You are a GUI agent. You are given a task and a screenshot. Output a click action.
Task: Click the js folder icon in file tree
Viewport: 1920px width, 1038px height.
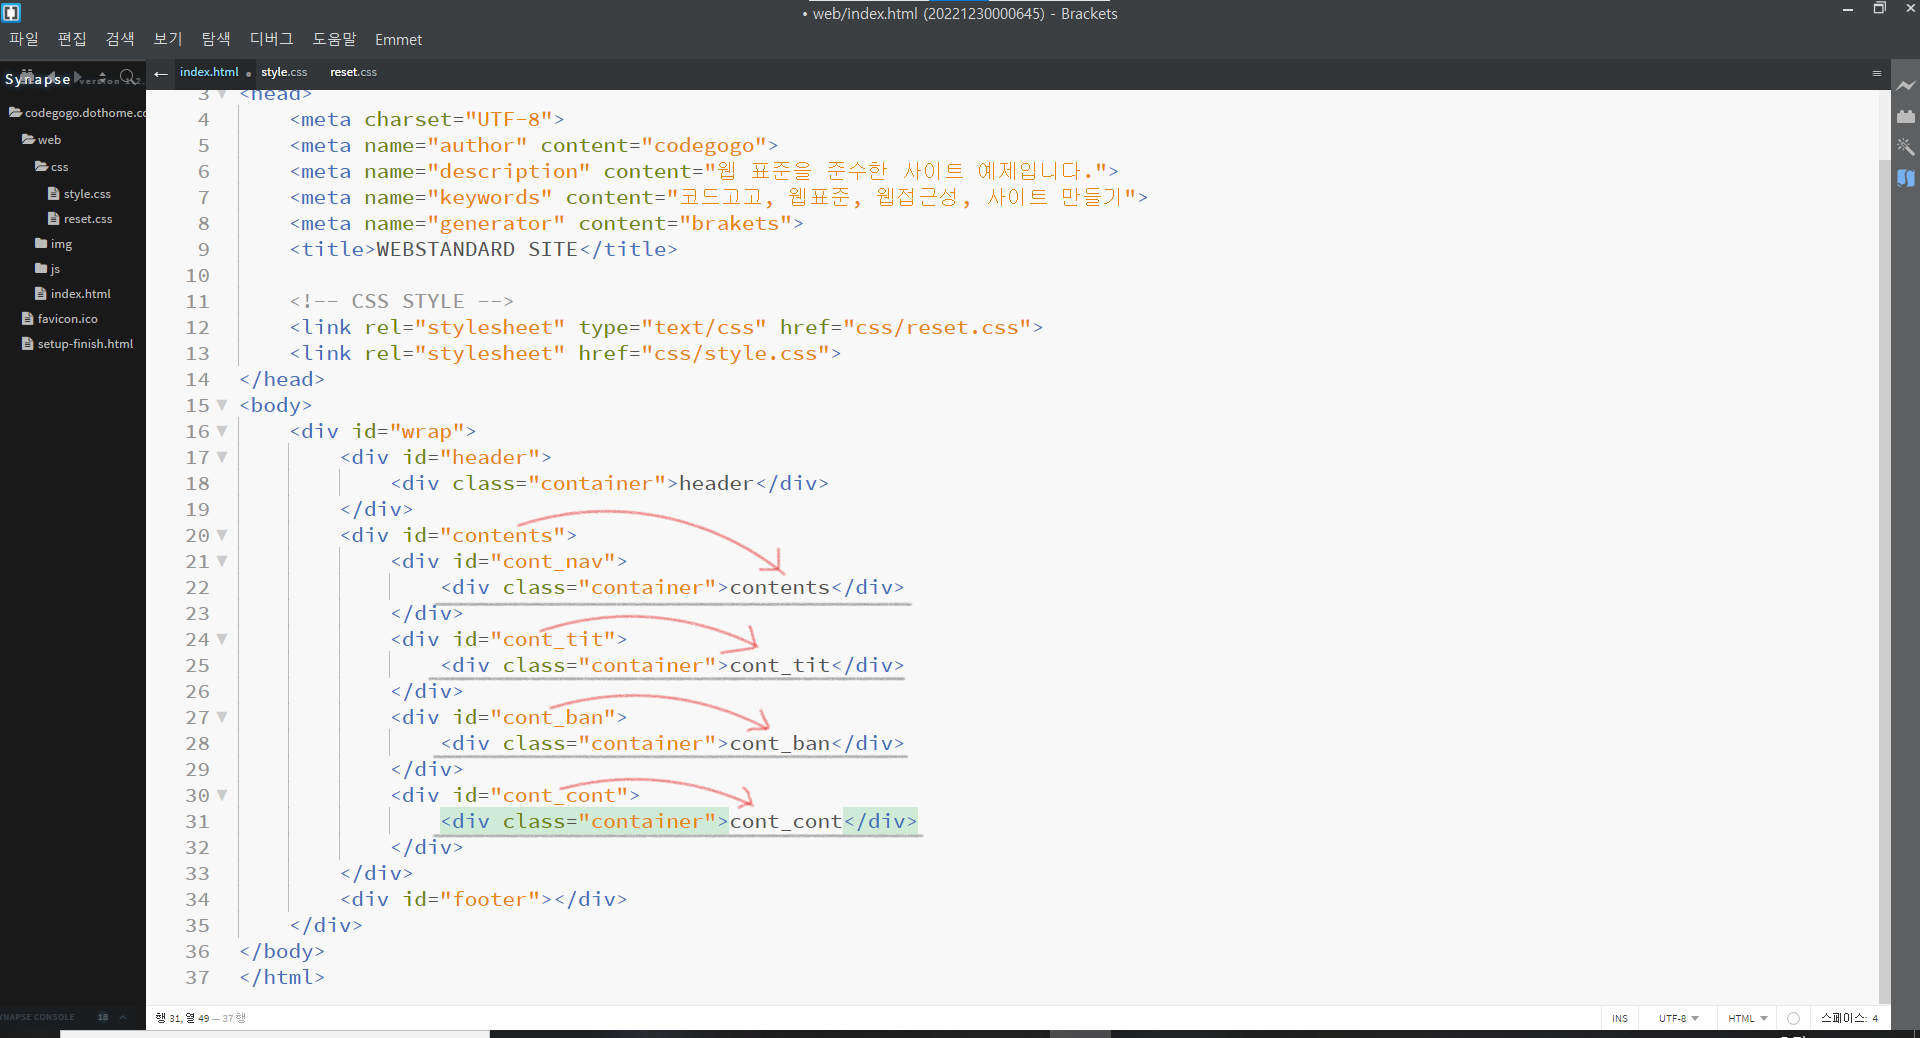[x=41, y=268]
